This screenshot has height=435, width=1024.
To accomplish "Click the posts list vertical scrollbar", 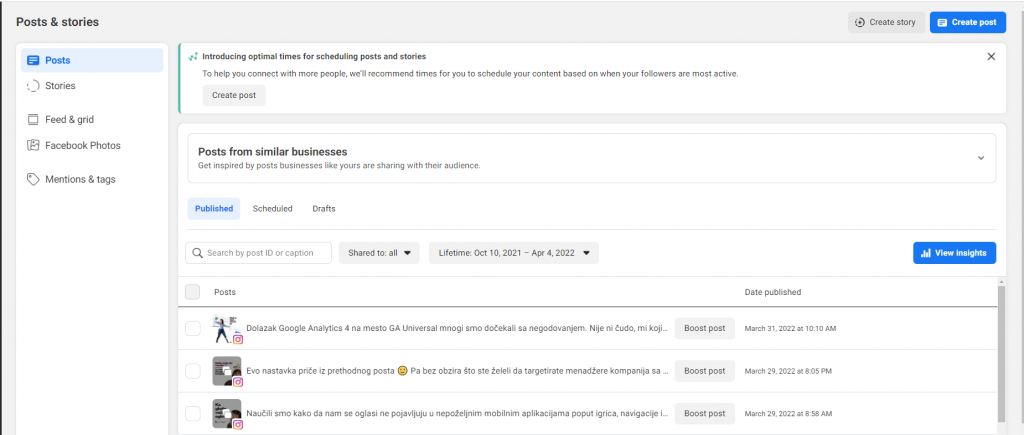I will pos(1001,356).
